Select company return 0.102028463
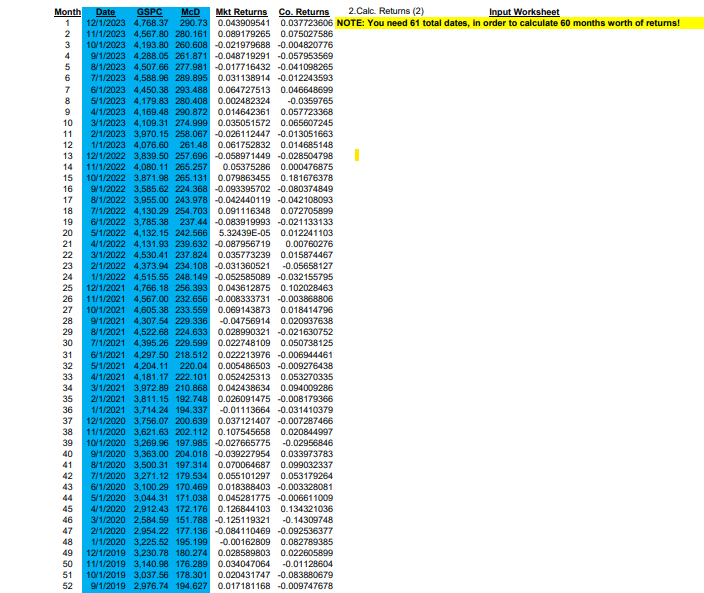The width and height of the screenshot is (704, 593). pyautogui.click(x=307, y=288)
